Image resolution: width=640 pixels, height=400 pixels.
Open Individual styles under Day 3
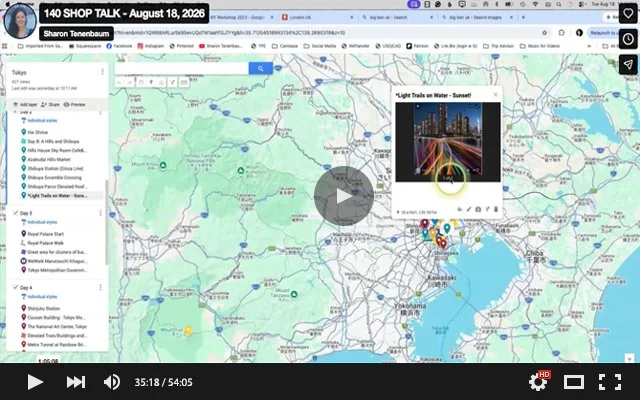point(42,222)
